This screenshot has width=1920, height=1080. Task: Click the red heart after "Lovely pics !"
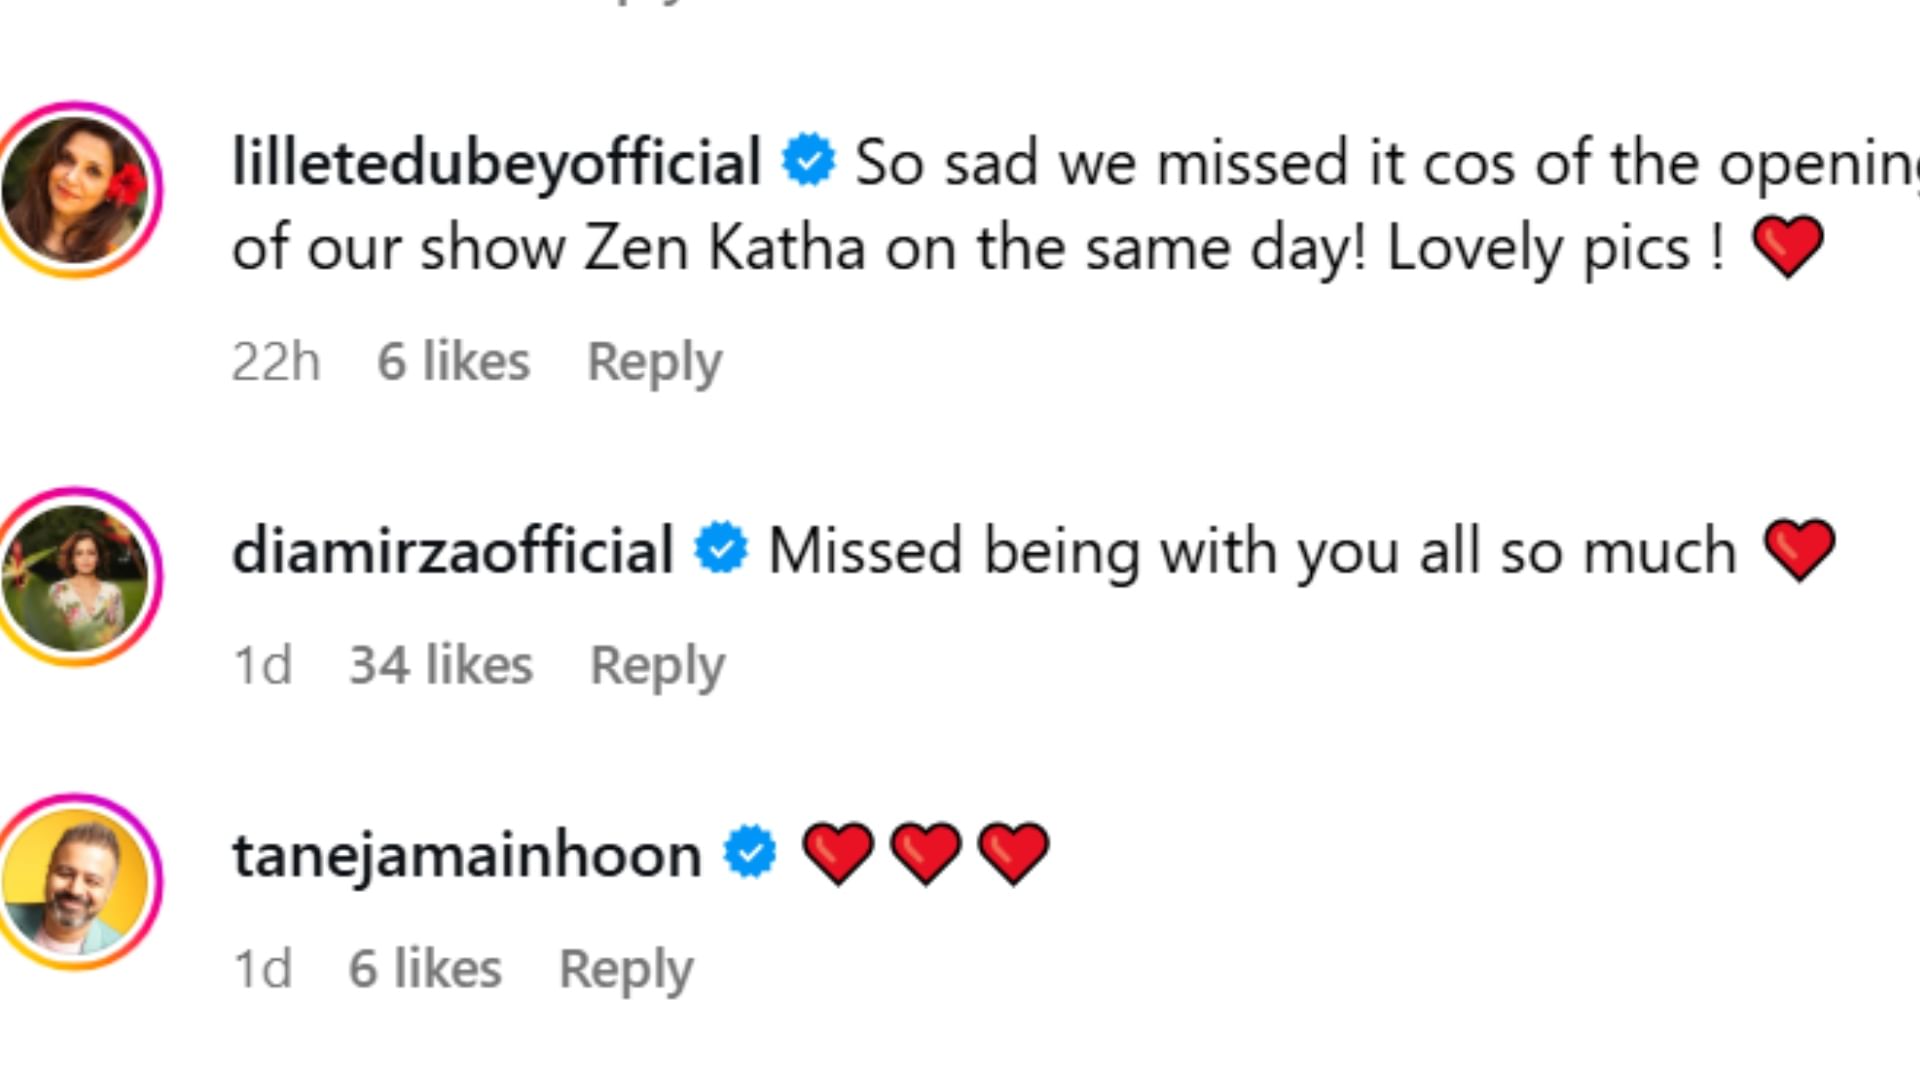(x=1788, y=247)
